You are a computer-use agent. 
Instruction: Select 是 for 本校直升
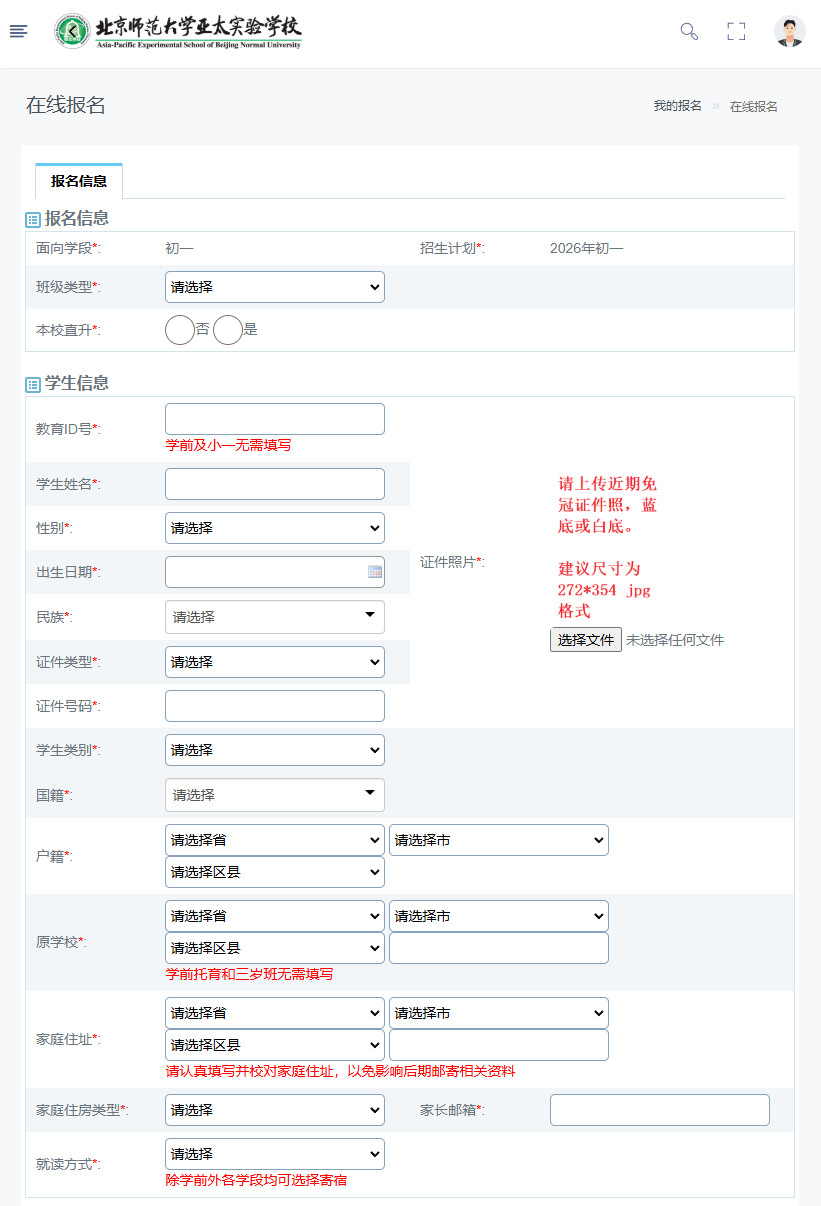point(228,330)
